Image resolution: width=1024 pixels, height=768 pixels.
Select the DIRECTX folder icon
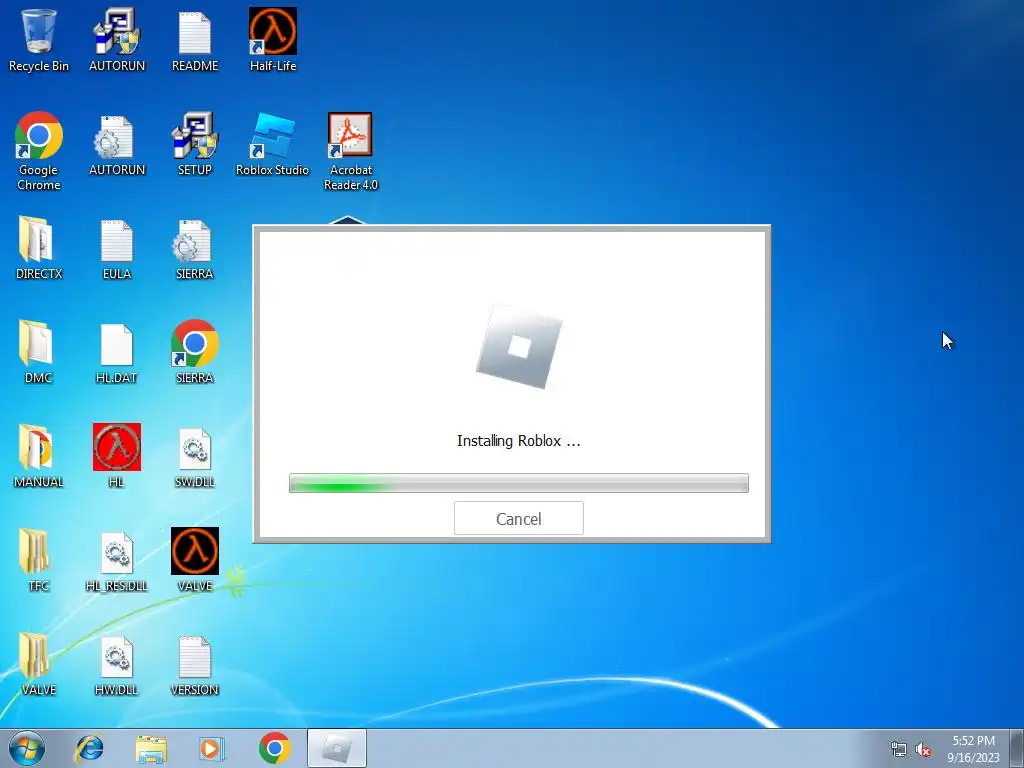coord(39,248)
